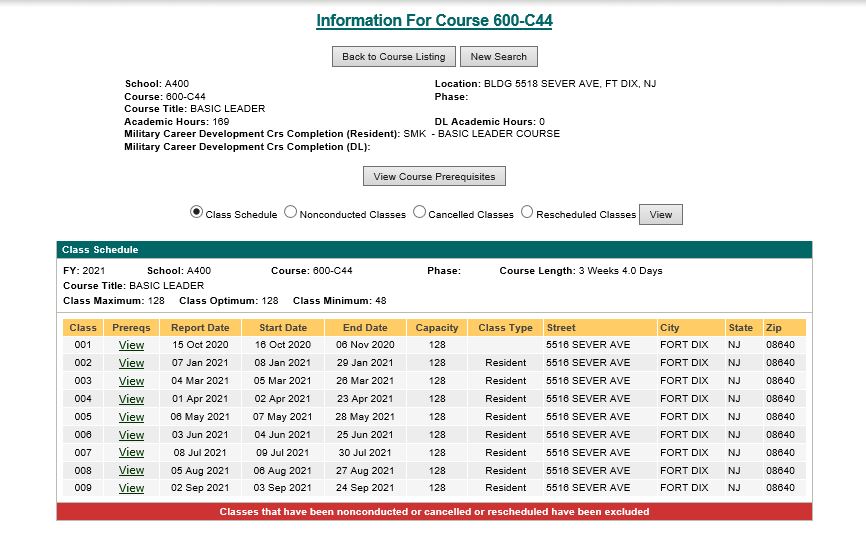
Task: Click the Report Date column header
Action: 200,328
